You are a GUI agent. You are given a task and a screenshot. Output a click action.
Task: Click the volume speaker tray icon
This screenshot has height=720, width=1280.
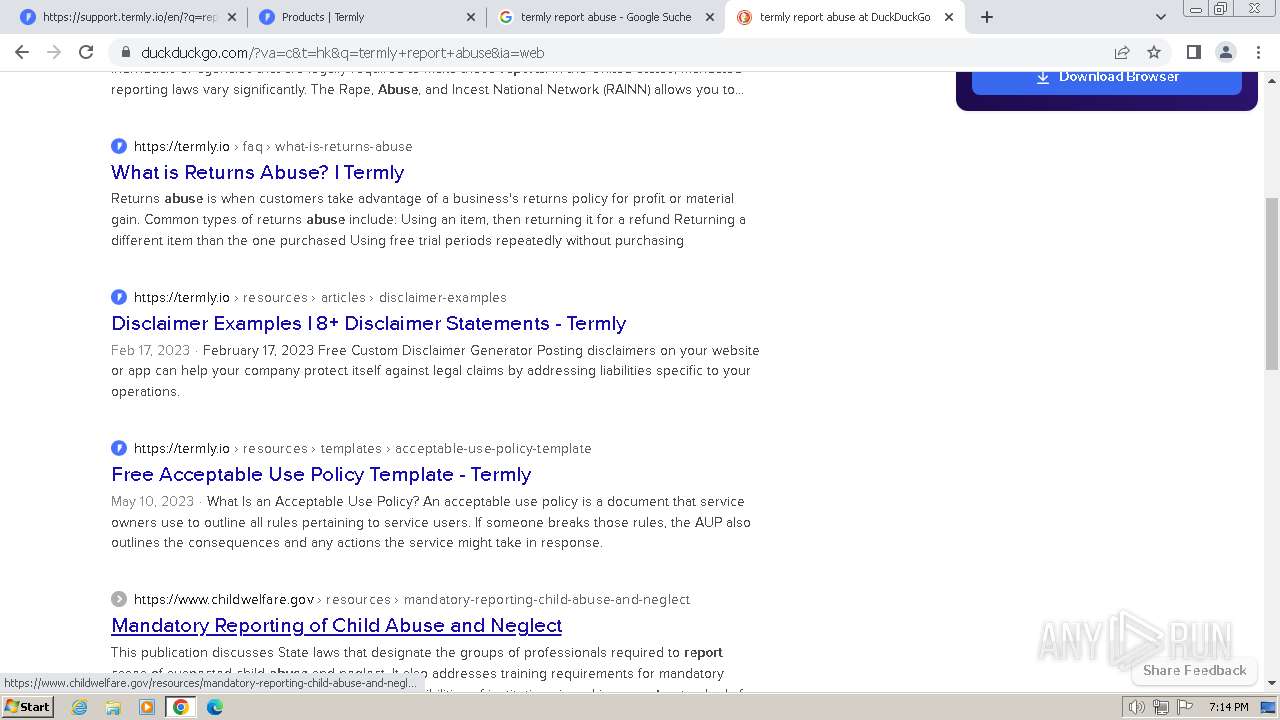point(1137,707)
